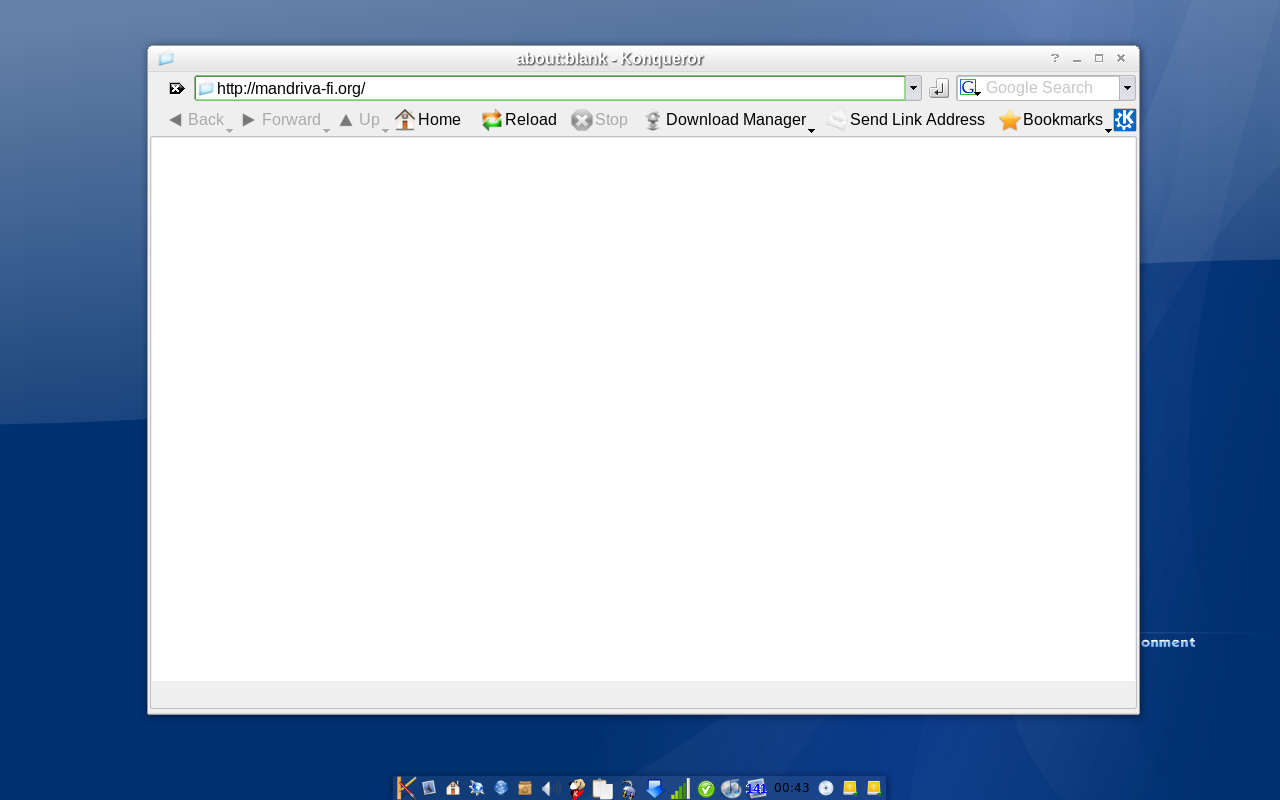Click the green network signal bars icon
This screenshot has height=800, width=1280.
[680, 789]
